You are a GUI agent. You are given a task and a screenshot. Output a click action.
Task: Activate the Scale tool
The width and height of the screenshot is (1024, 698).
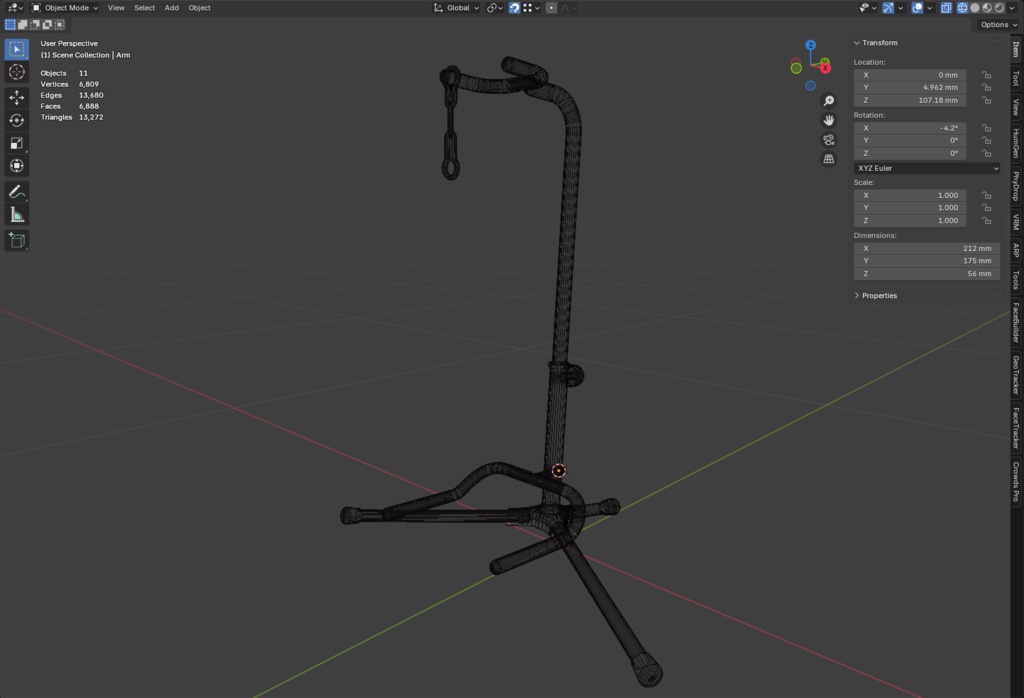click(17, 144)
